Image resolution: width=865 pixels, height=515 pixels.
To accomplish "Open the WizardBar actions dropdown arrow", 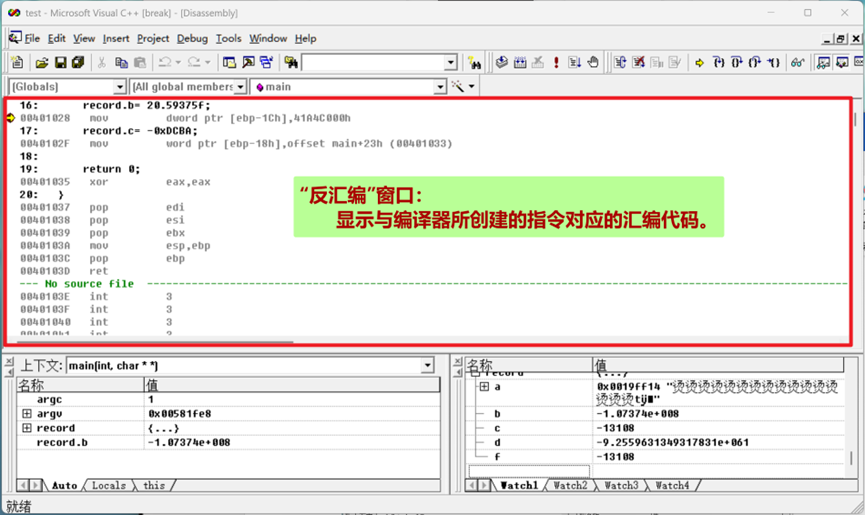I will (x=471, y=87).
